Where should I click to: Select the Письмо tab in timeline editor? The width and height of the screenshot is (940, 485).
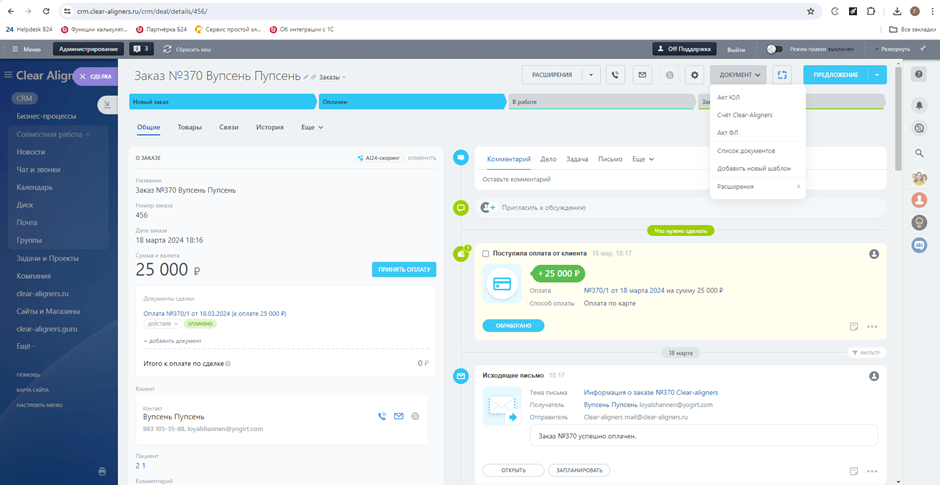(x=610, y=159)
